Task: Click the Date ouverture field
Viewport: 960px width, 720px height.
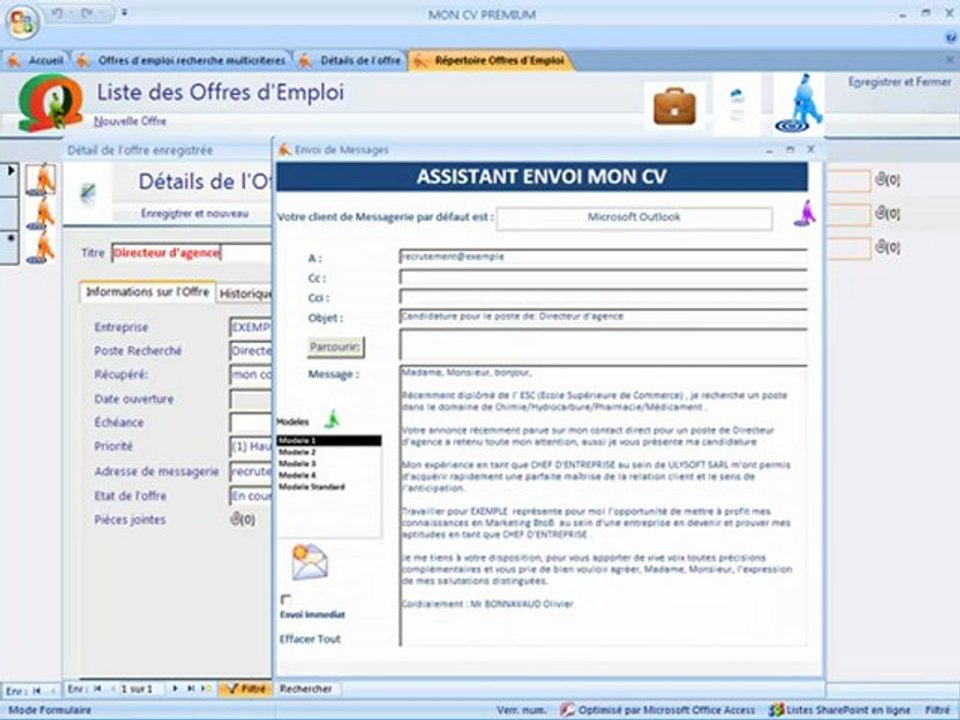Action: 250,399
